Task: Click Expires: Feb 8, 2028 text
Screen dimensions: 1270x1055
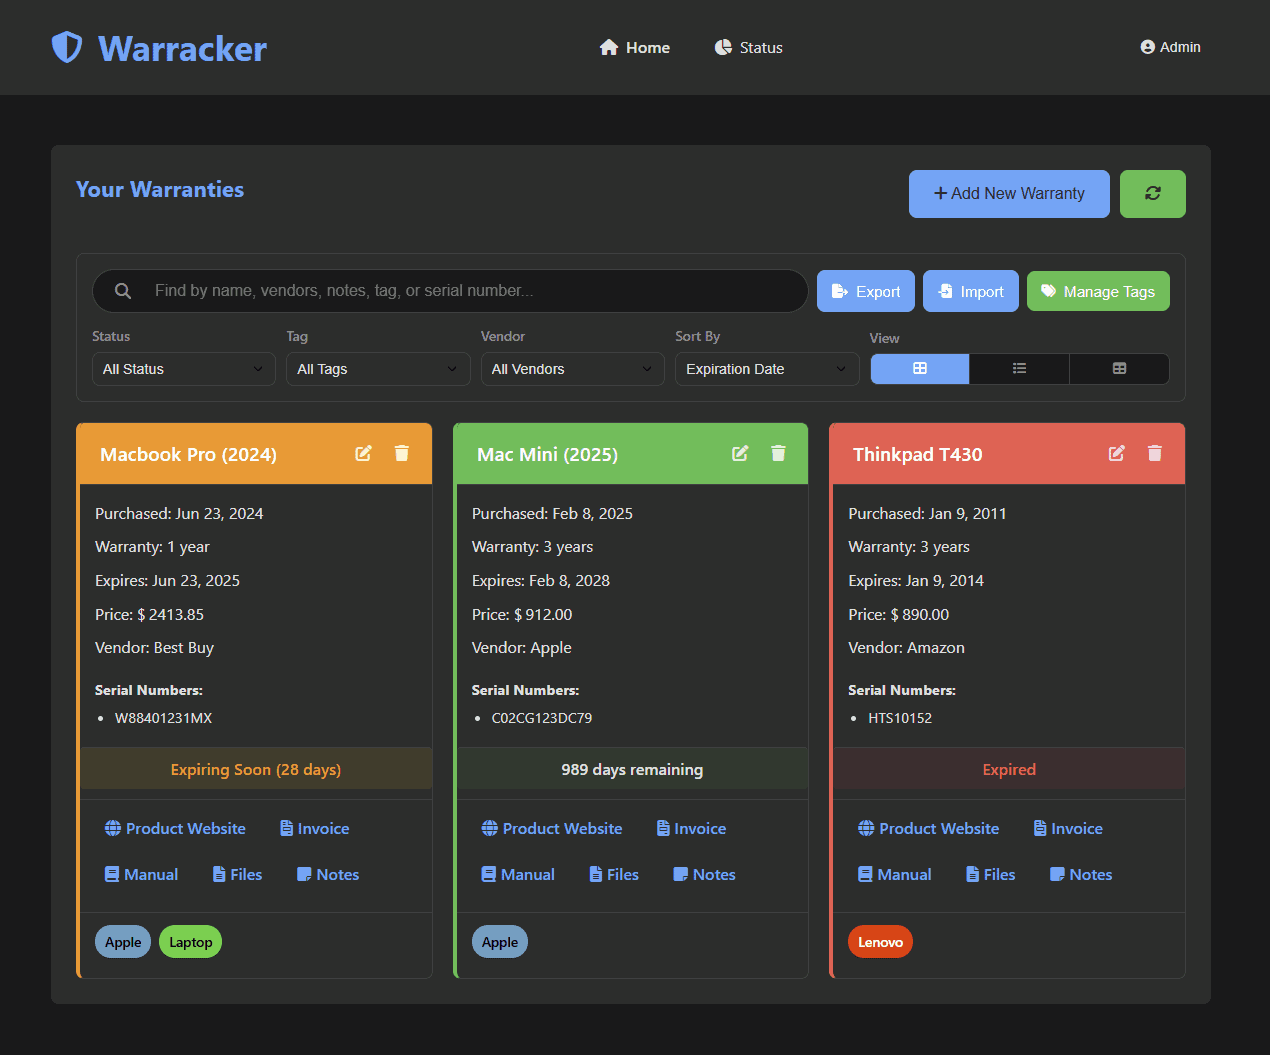Action: click(541, 580)
